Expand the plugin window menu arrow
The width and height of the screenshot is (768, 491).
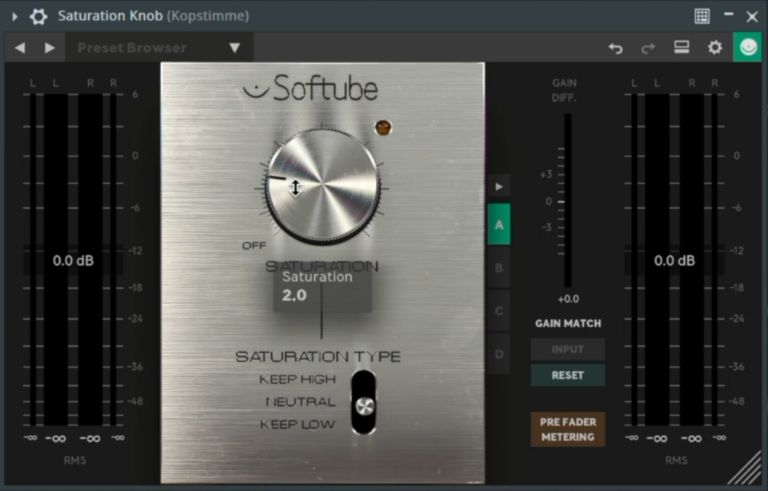tap(15, 16)
